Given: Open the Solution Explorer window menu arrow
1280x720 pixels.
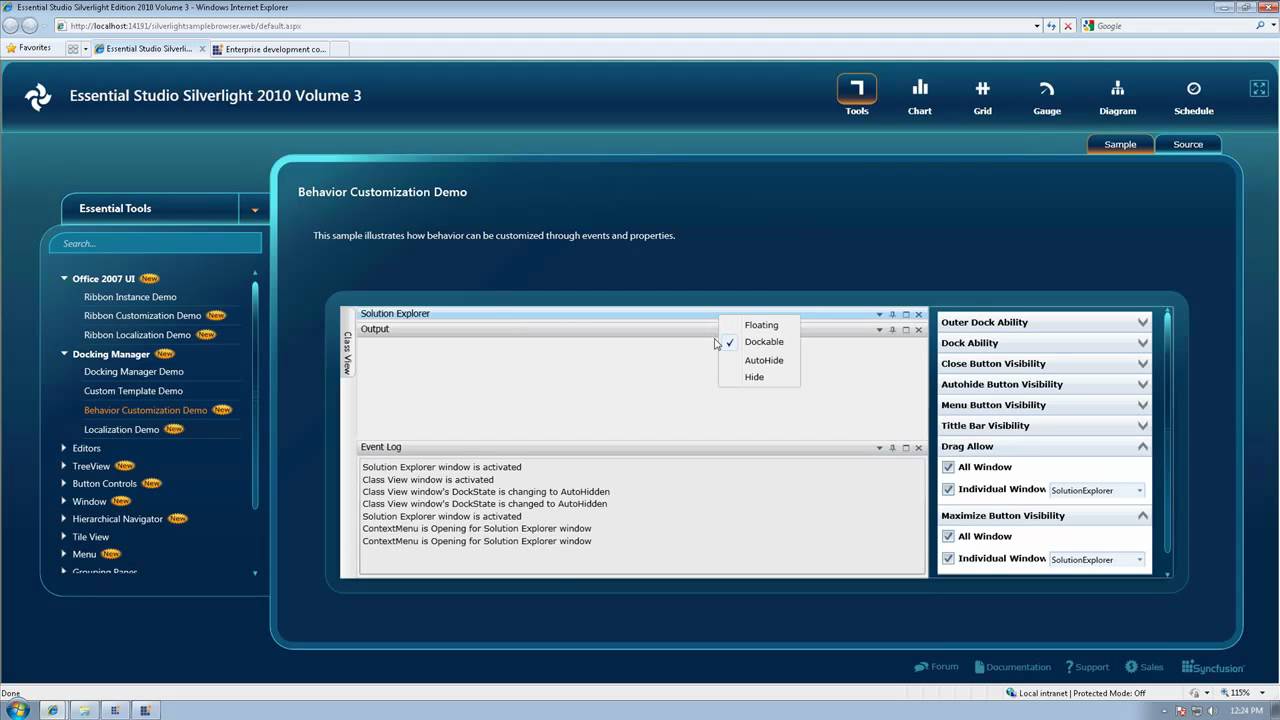Looking at the screenshot, I should pos(880,314).
